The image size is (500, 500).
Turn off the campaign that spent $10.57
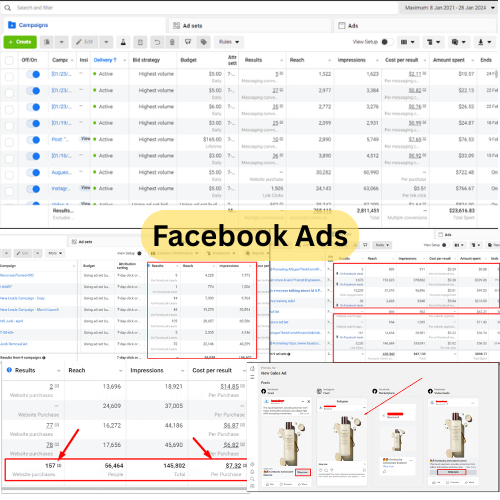pos(33,74)
